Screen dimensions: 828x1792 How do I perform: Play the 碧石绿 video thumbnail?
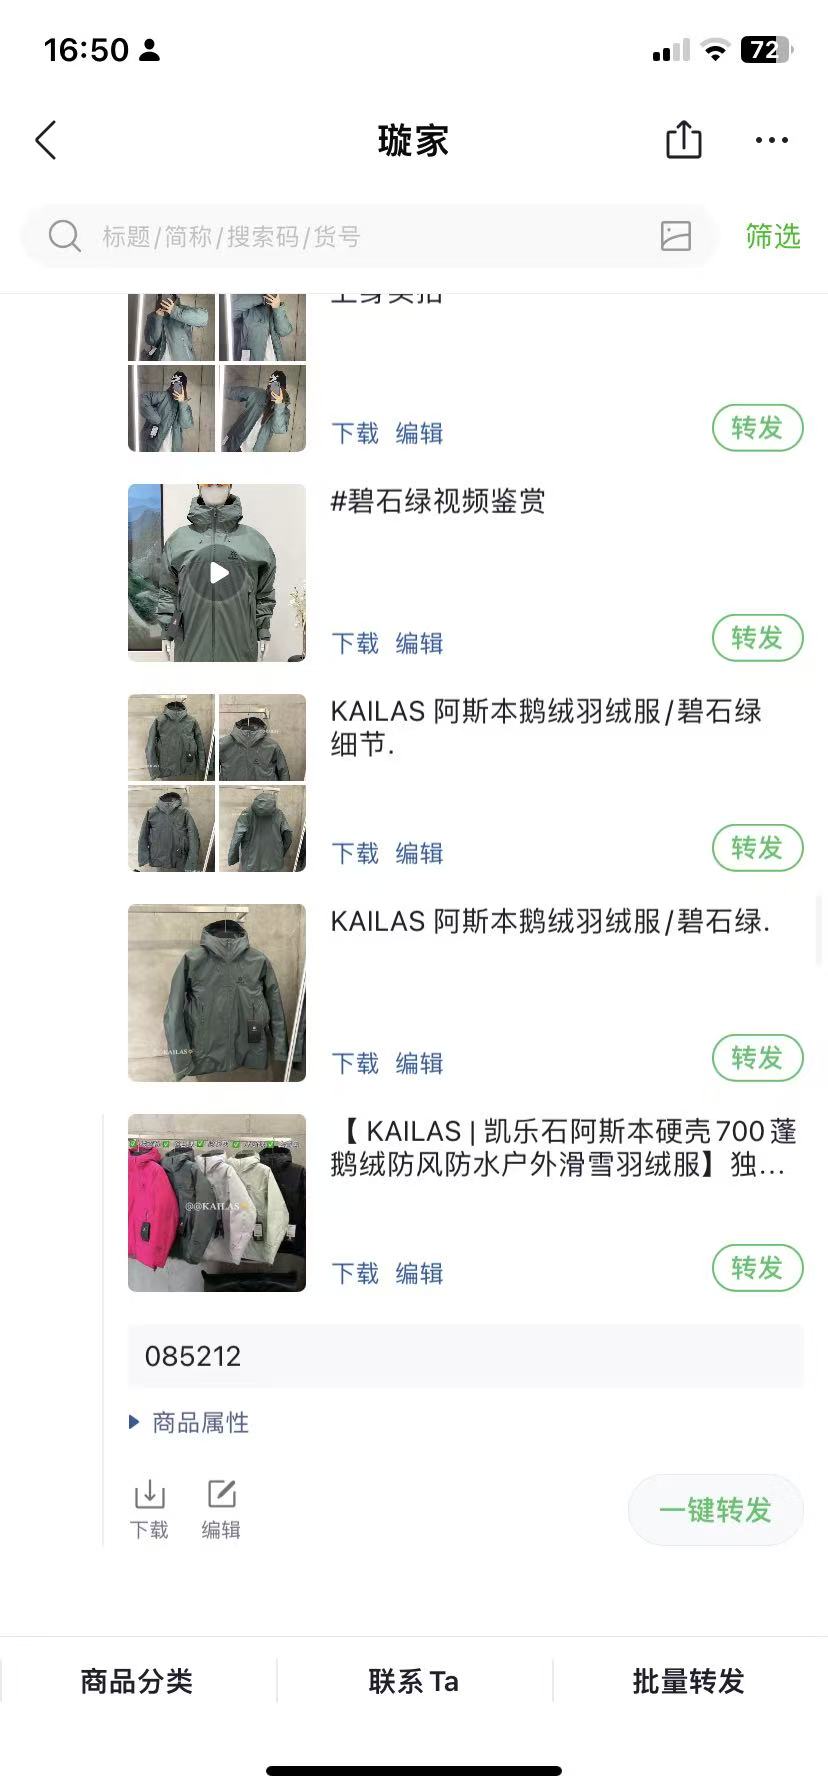tap(217, 573)
